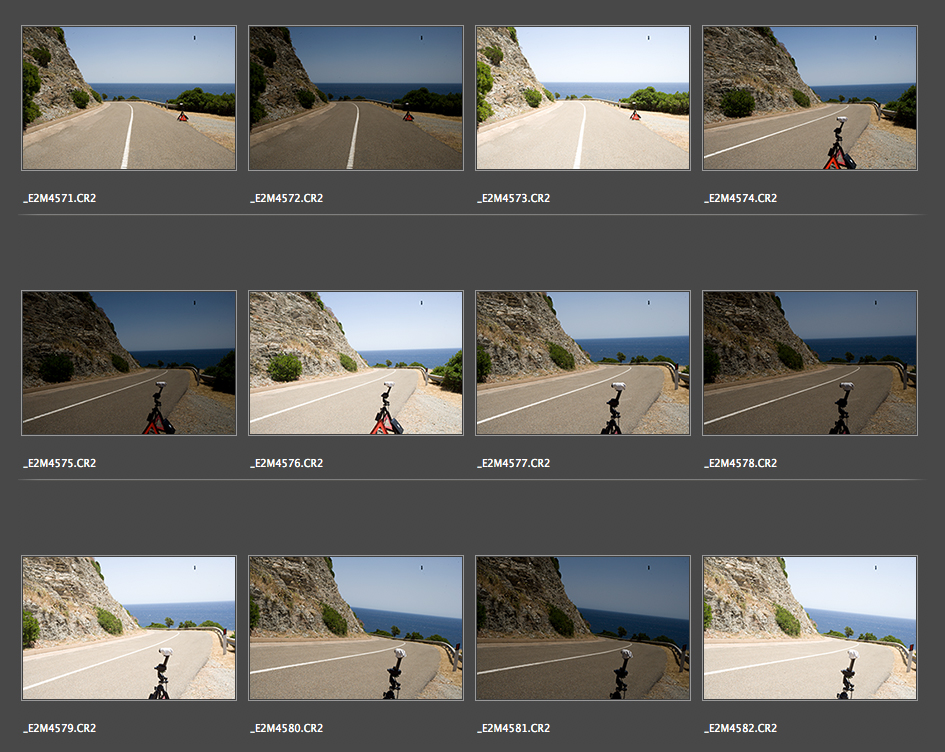This screenshot has width=945, height=752.
Task: Select the _E2M4574.CR2 image thumbnail
Action: pyautogui.click(x=810, y=98)
